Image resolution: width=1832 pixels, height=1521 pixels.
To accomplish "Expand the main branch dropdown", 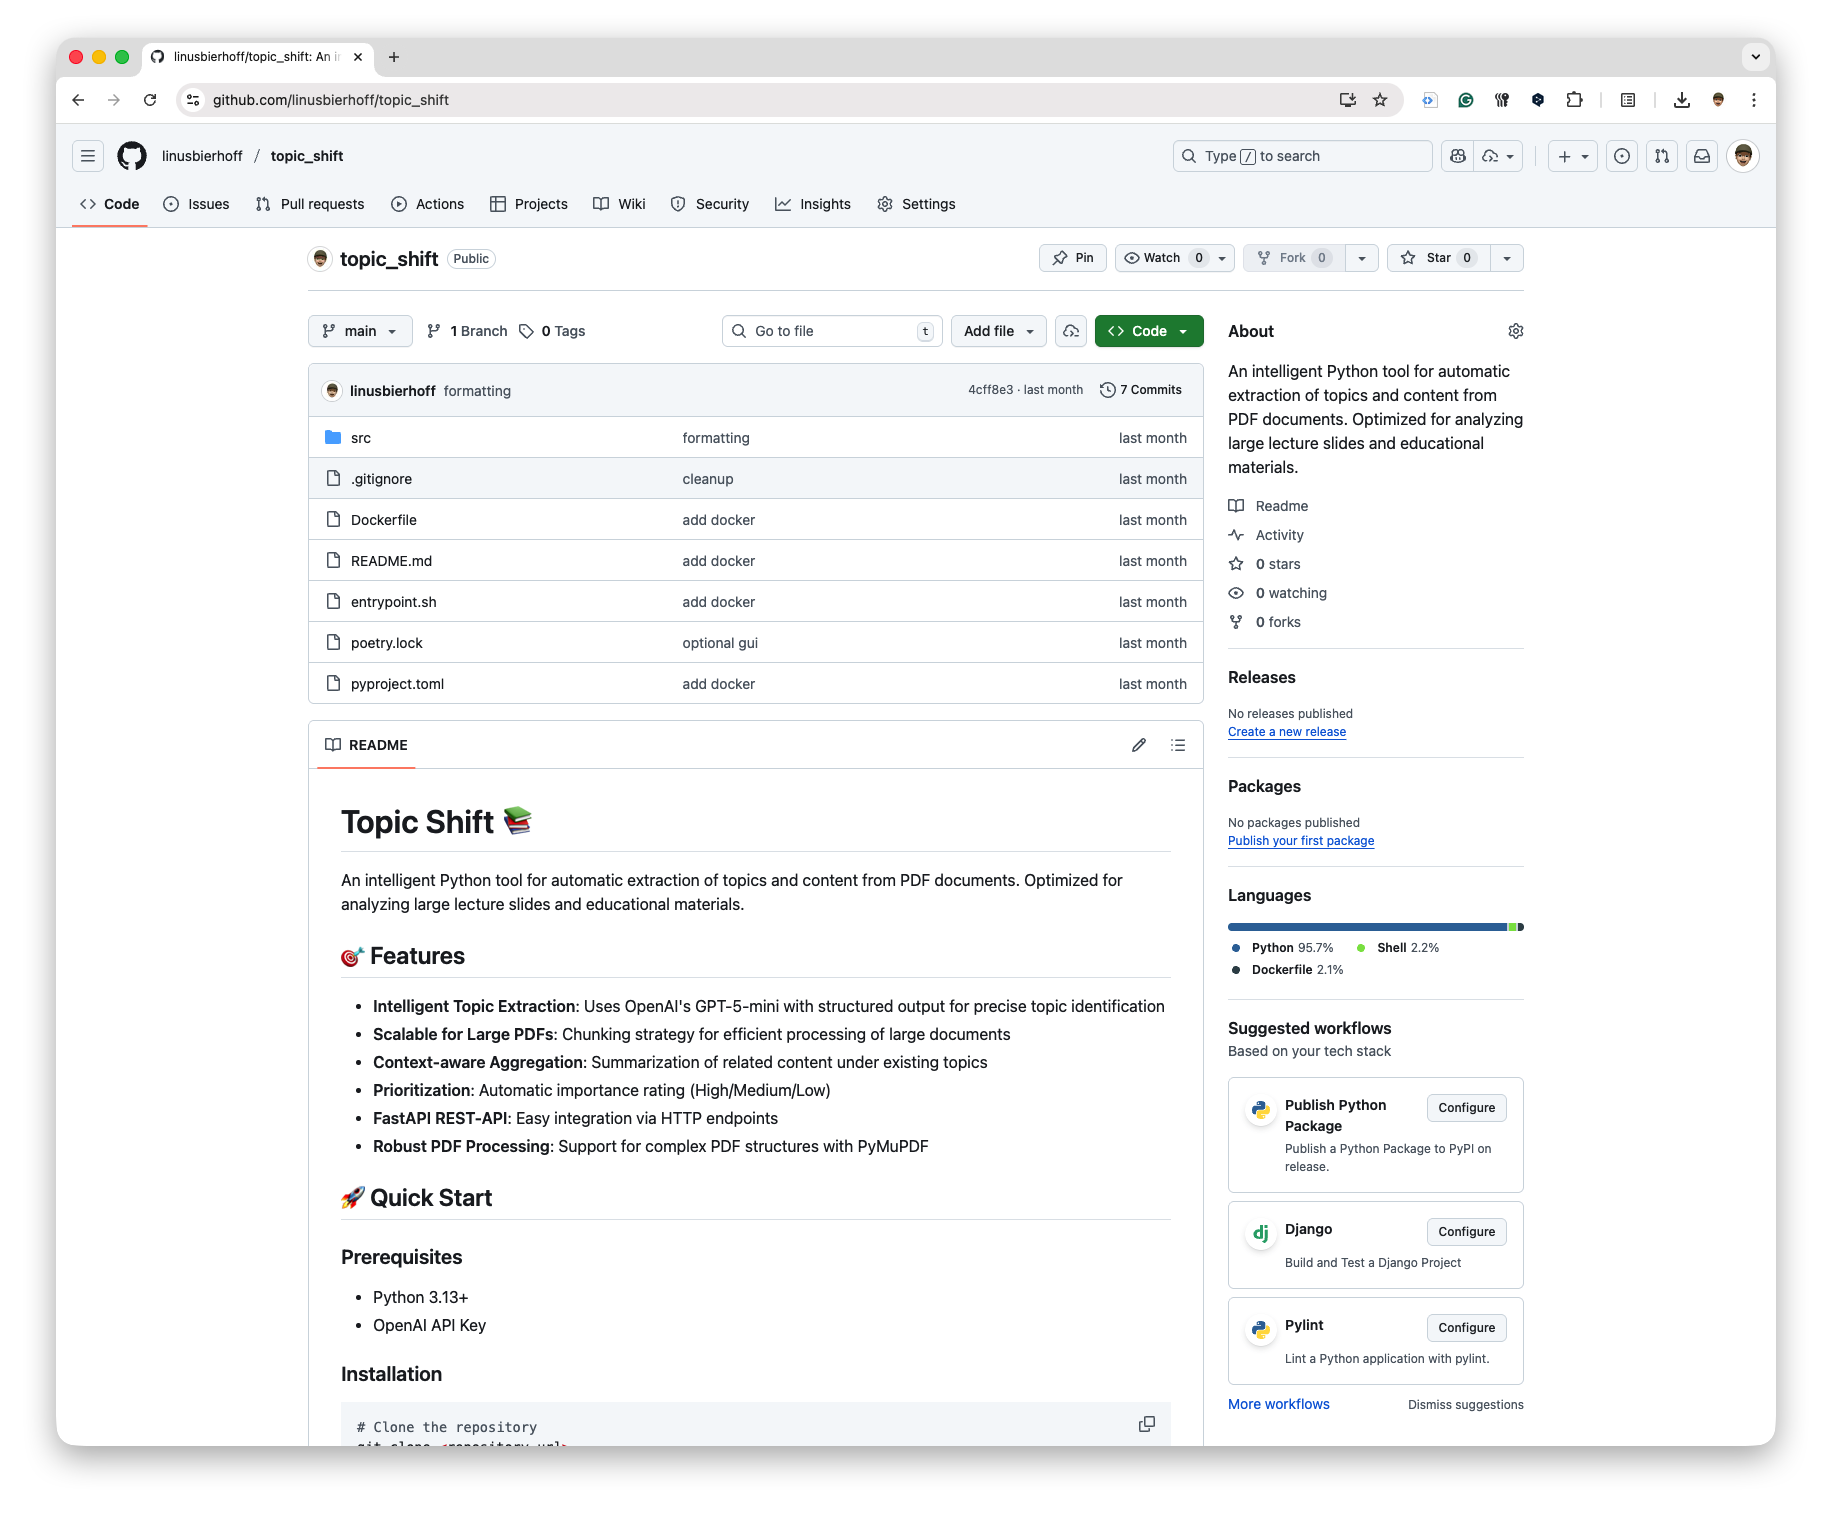I will (360, 331).
